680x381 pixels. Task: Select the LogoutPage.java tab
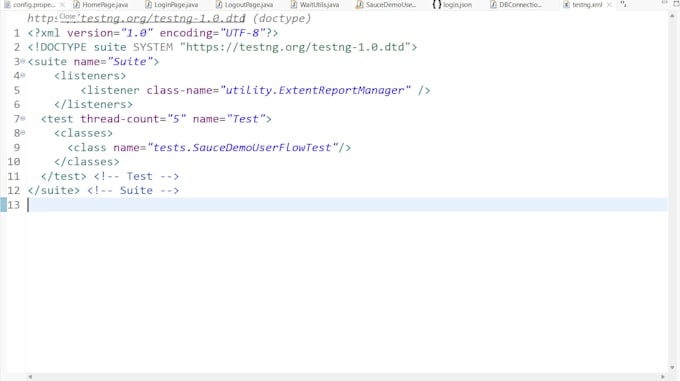click(245, 5)
